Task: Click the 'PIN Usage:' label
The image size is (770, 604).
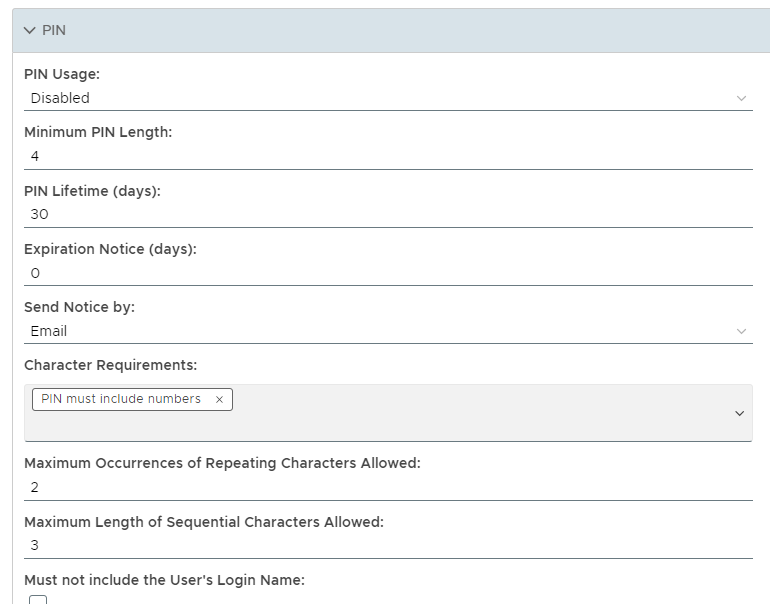Action: (x=62, y=74)
